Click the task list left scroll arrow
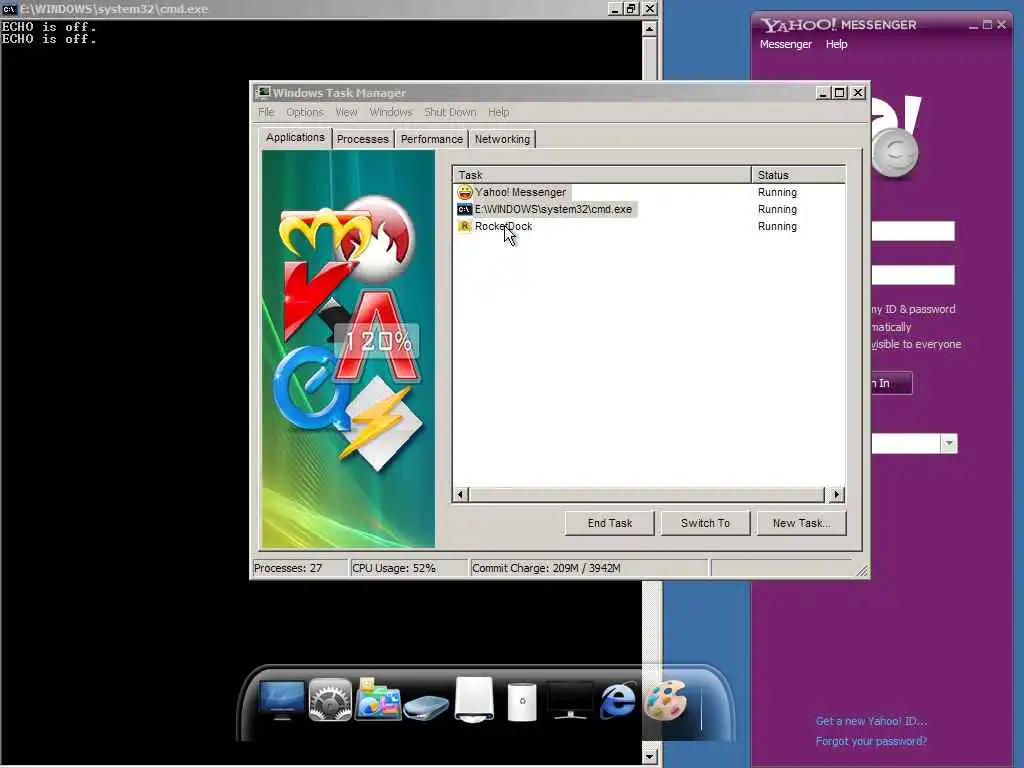1024x768 pixels. point(460,494)
